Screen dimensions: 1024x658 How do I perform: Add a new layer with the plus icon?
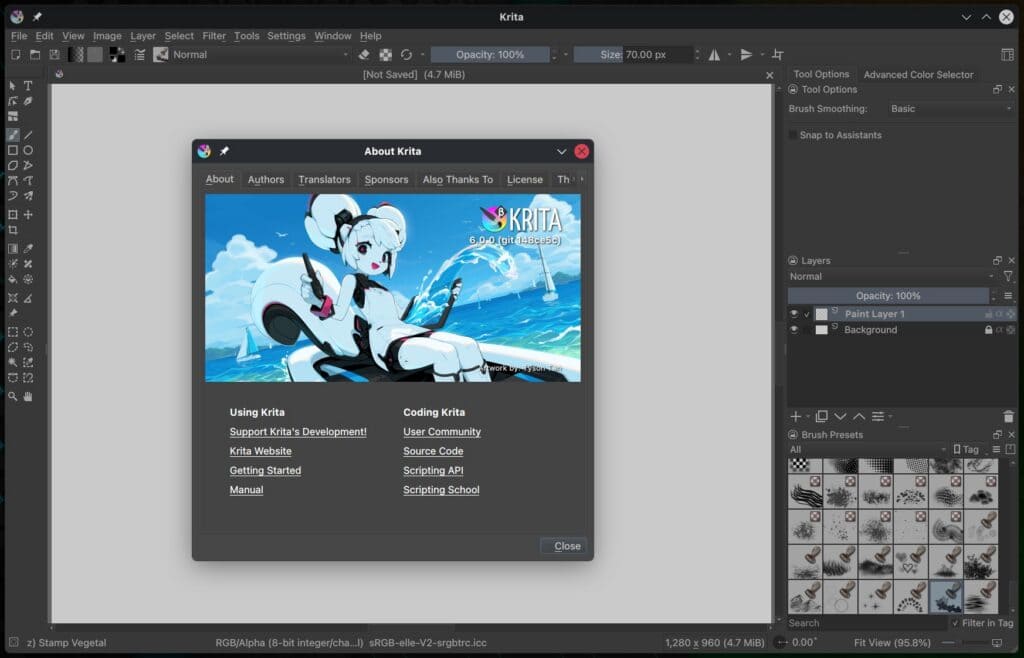pyautogui.click(x=795, y=416)
